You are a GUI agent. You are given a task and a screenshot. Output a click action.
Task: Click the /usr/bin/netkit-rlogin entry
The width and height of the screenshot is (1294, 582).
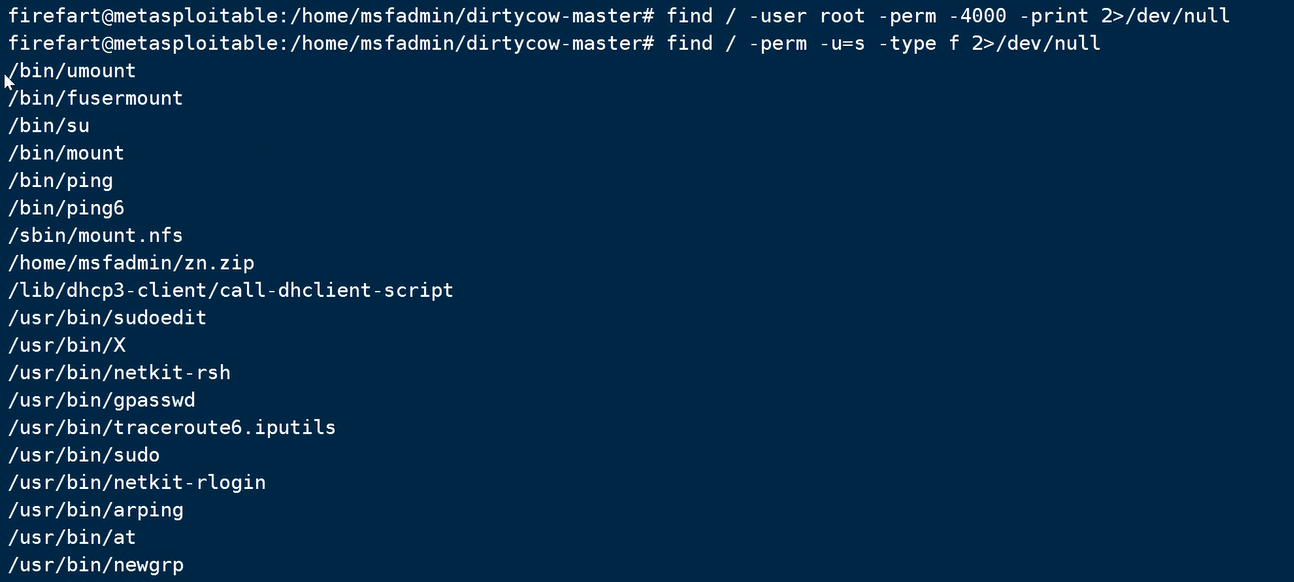click(137, 483)
